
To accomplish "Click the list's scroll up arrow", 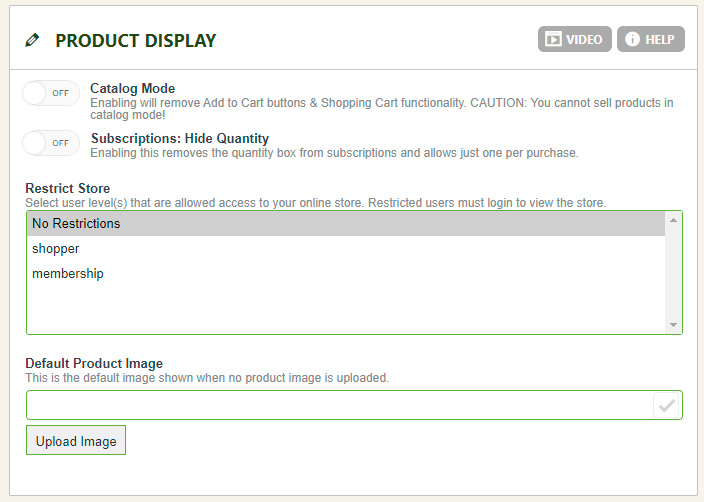I will pos(673,220).
